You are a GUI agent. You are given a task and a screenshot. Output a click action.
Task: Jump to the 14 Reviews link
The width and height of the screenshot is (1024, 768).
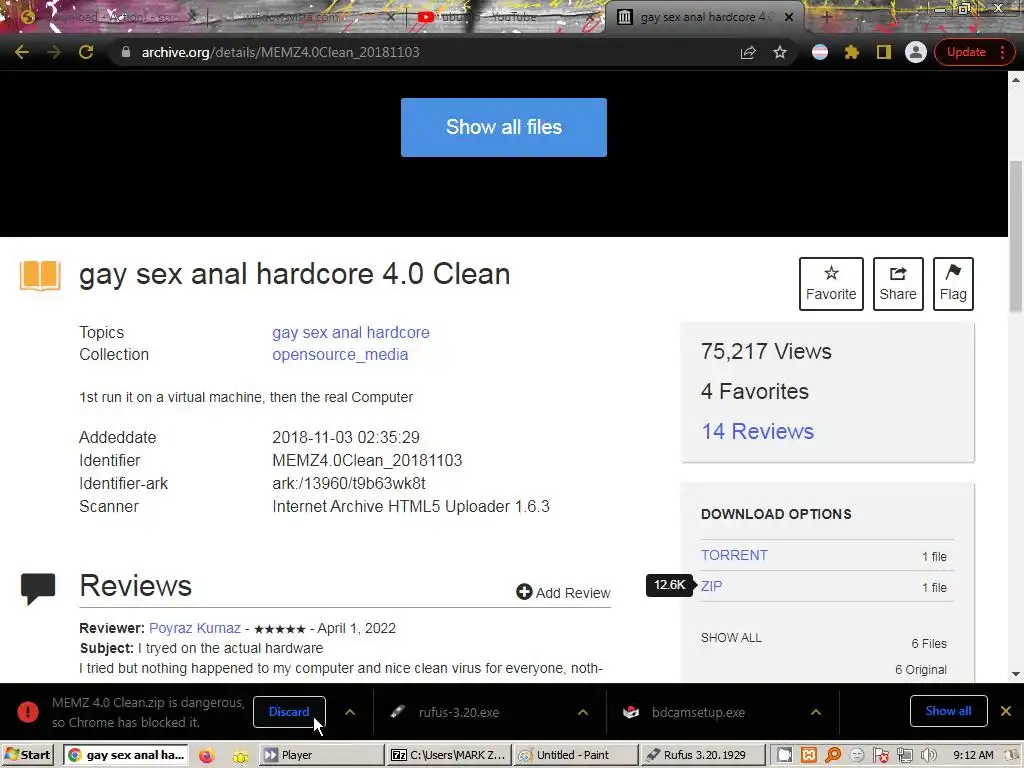(x=758, y=431)
